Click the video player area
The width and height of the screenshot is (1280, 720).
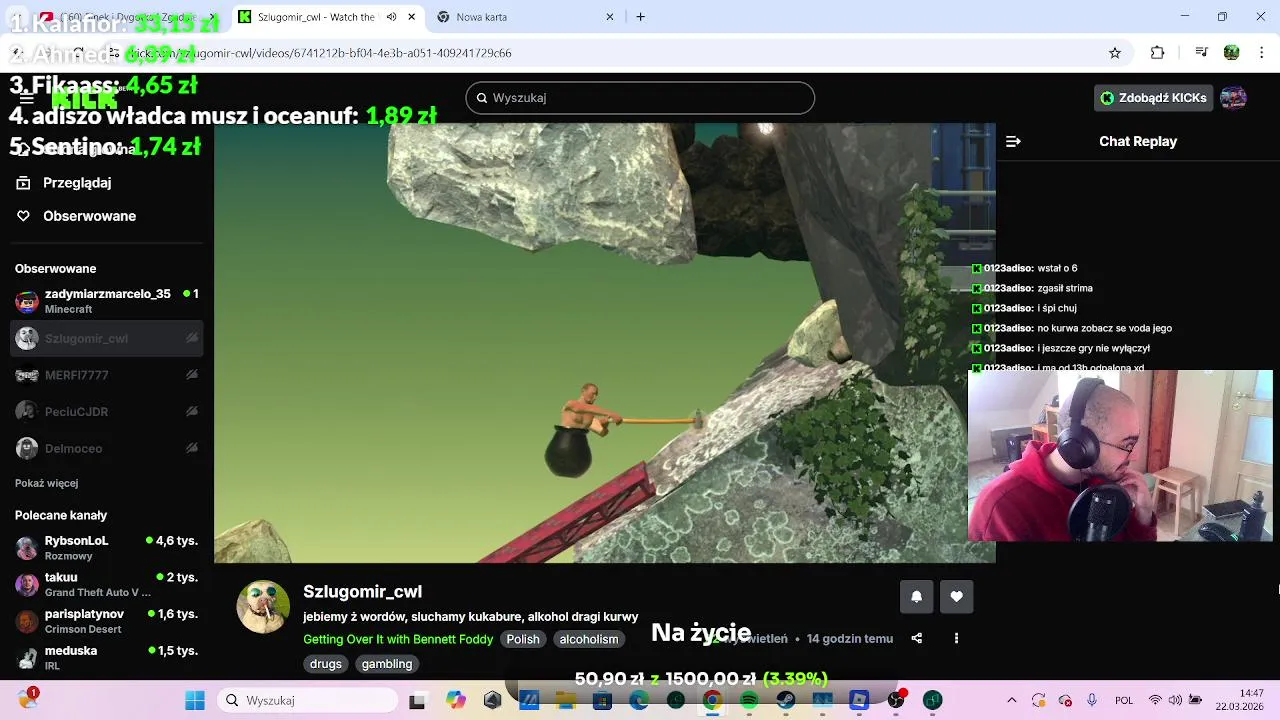605,343
